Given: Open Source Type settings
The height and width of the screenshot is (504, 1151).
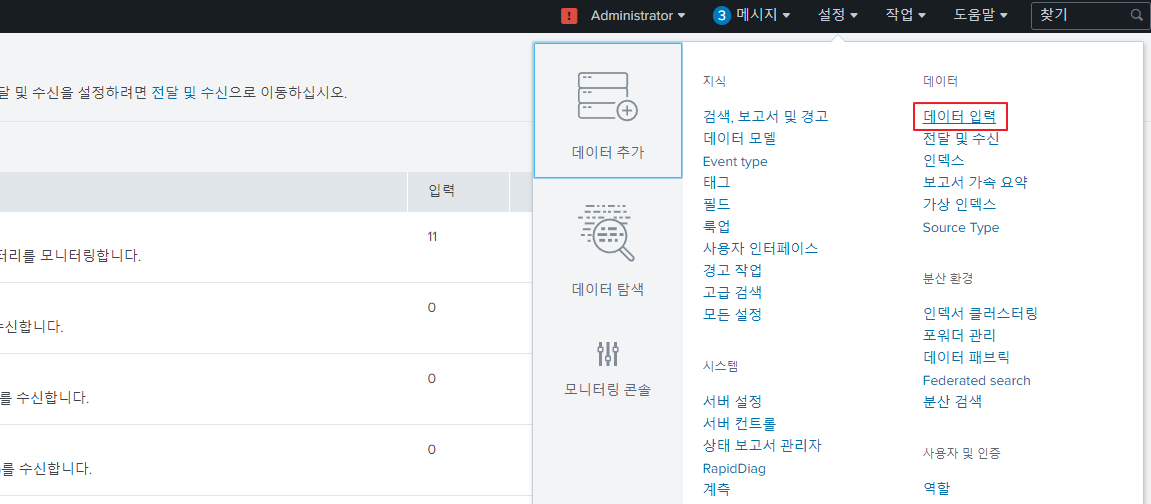Looking at the screenshot, I should point(961,227).
